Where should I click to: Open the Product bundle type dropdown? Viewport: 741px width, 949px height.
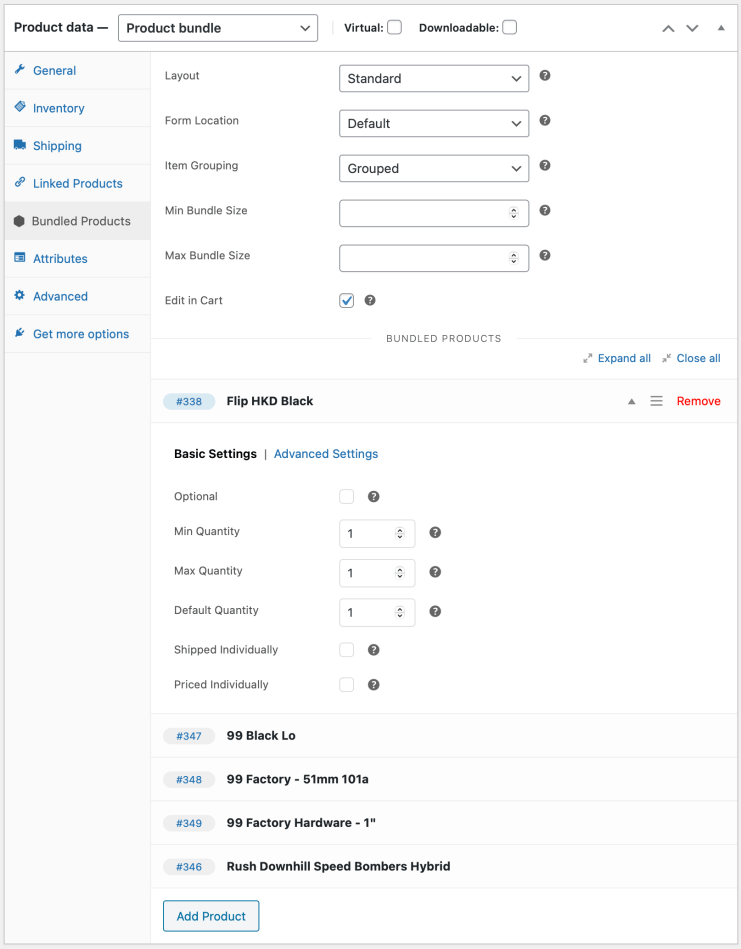(x=218, y=28)
